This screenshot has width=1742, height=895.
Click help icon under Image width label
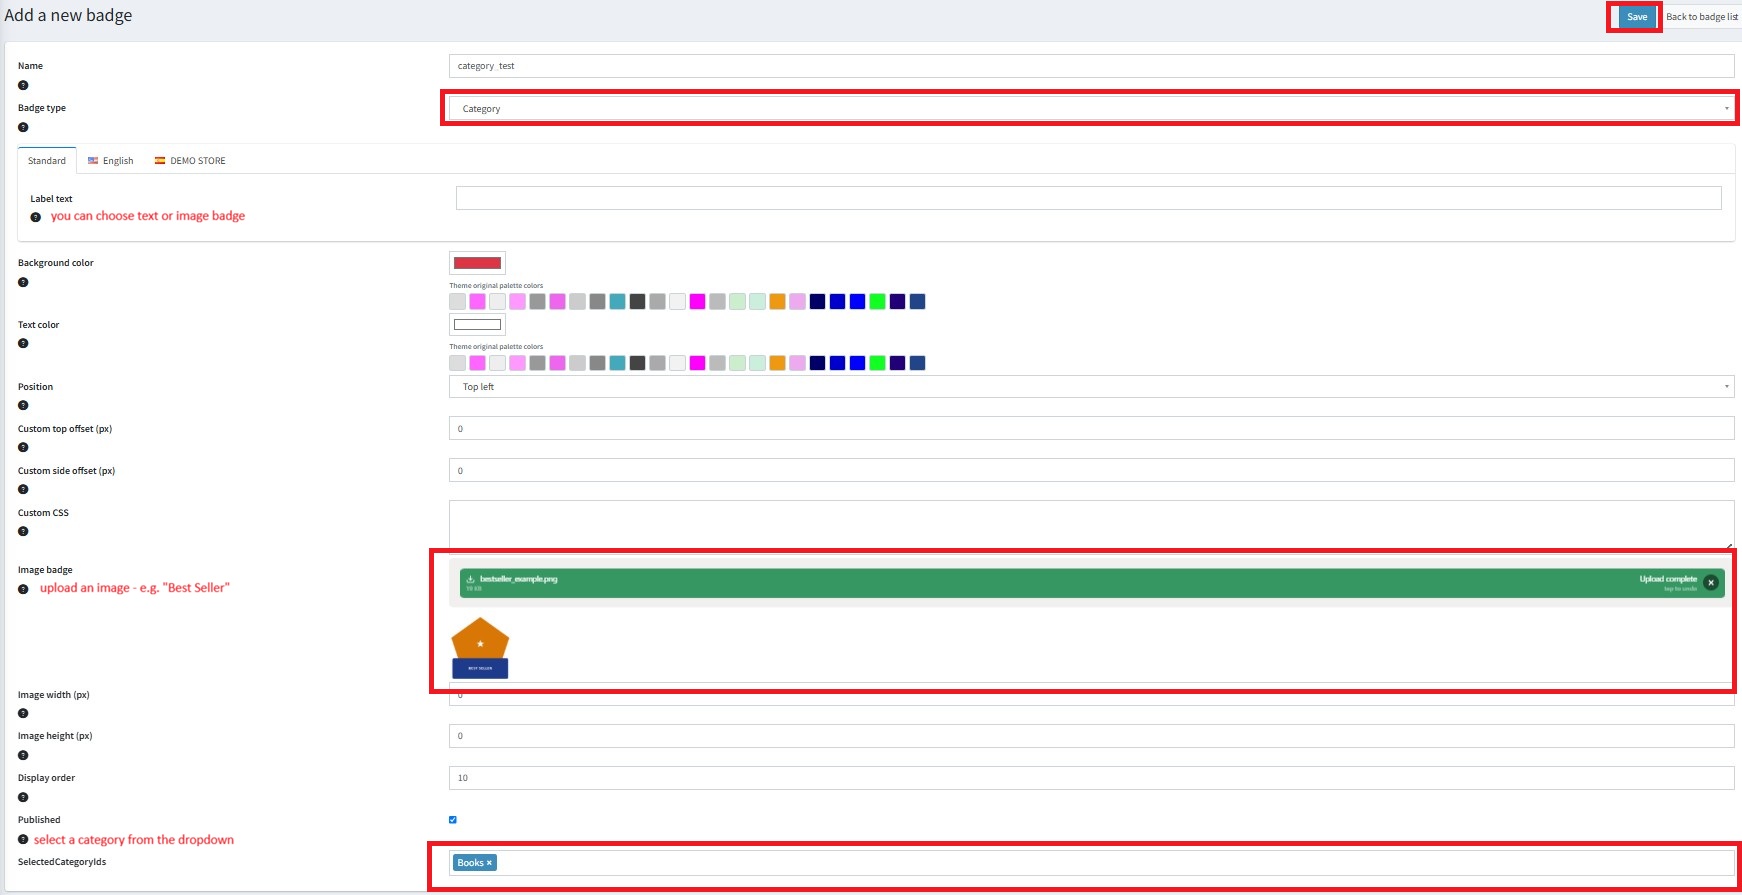23,713
